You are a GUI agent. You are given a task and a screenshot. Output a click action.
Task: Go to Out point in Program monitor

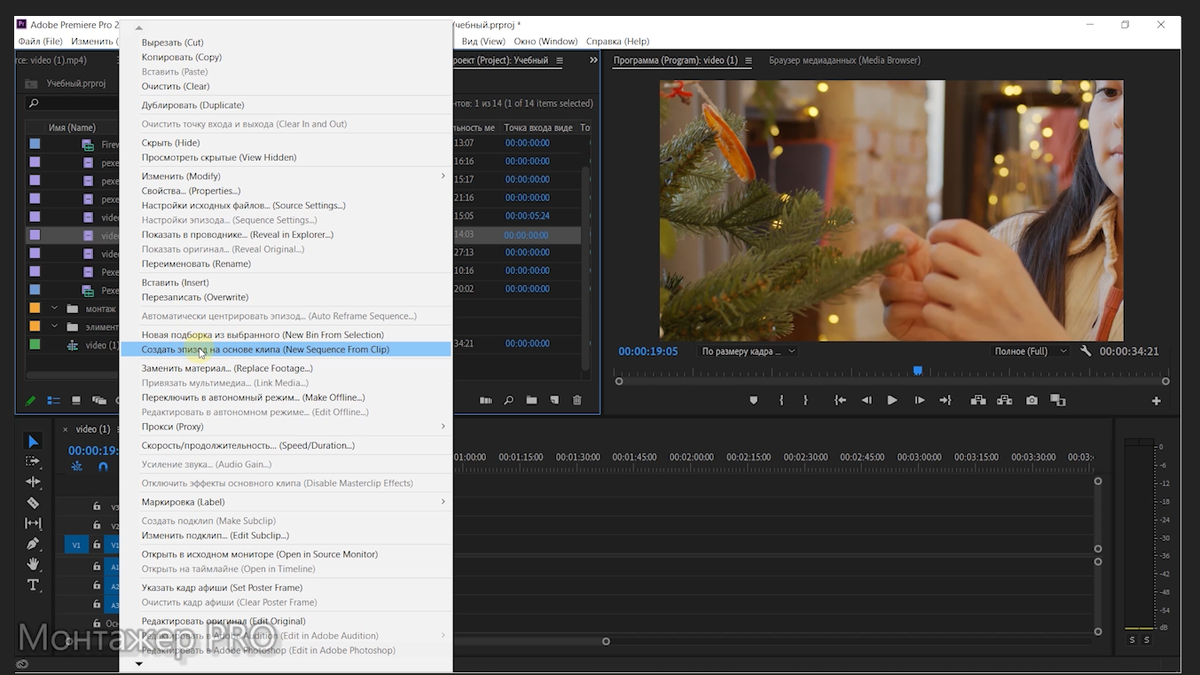(x=945, y=400)
